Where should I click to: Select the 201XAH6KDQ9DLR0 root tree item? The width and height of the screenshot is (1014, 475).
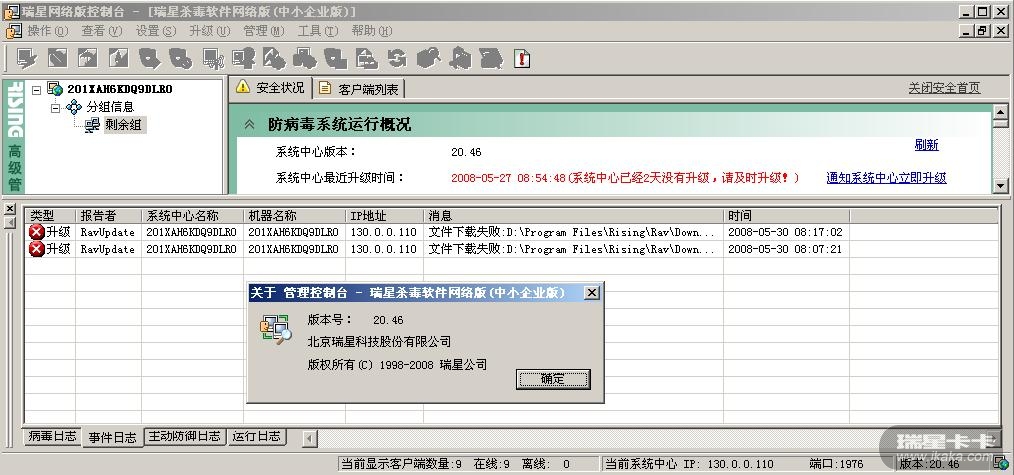(x=120, y=89)
